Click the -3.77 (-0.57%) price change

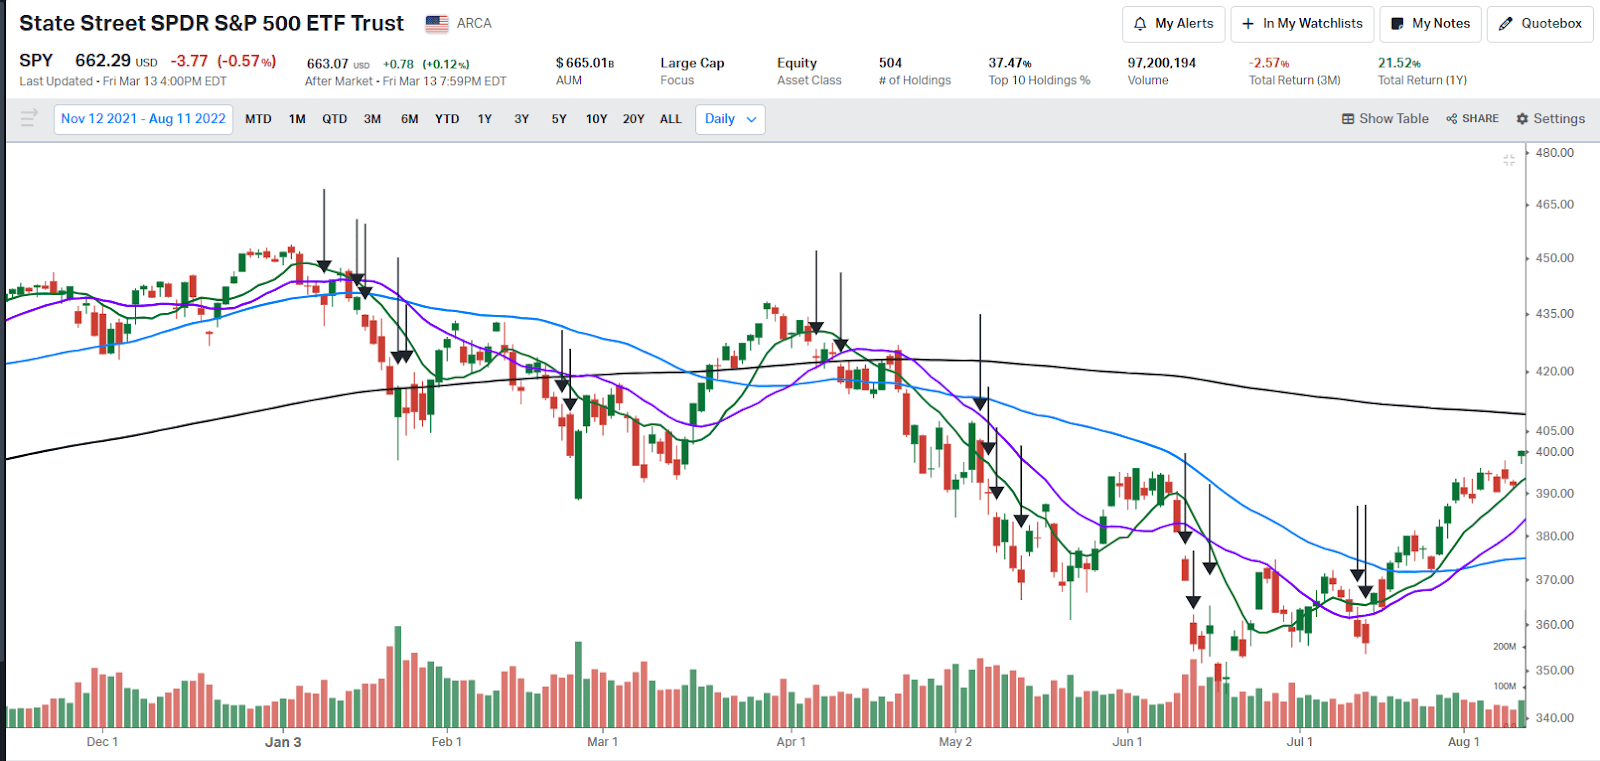click(223, 61)
